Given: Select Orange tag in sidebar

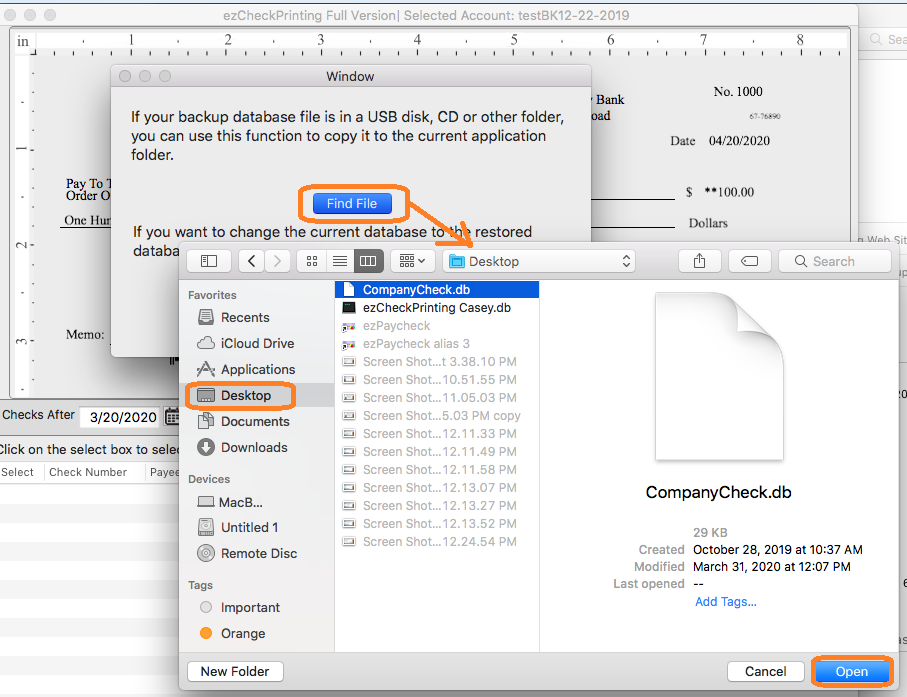Looking at the screenshot, I should [243, 633].
